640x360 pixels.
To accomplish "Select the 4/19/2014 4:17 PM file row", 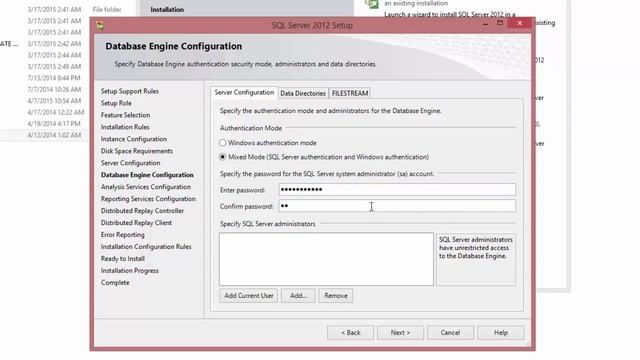I will pyautogui.click(x=44, y=124).
